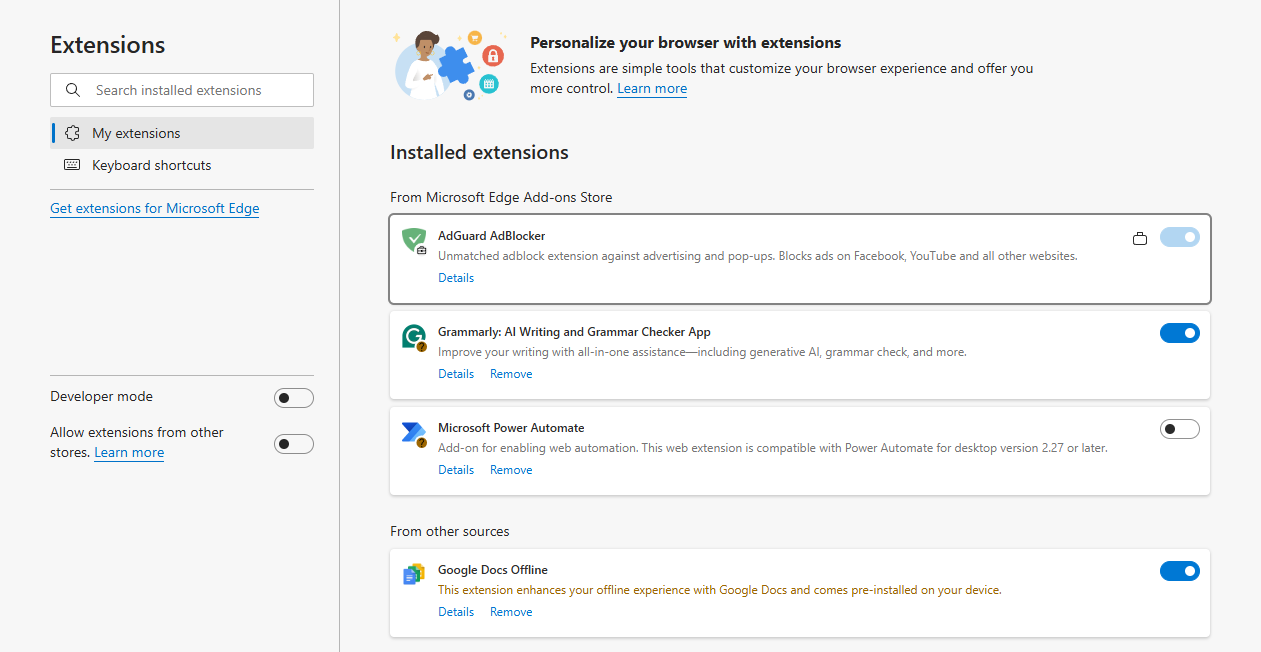Remove the Microsoft Power Automate extension
This screenshot has height=652, width=1261.
511,470
